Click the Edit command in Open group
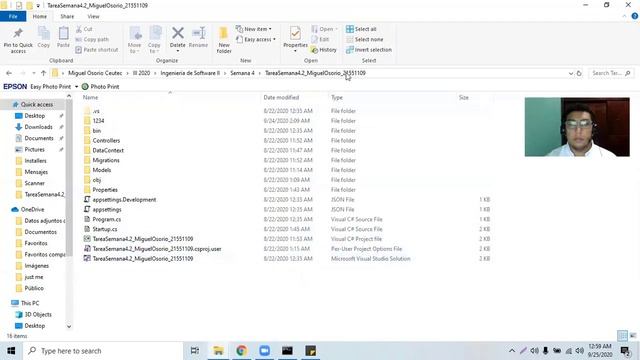 (320, 40)
